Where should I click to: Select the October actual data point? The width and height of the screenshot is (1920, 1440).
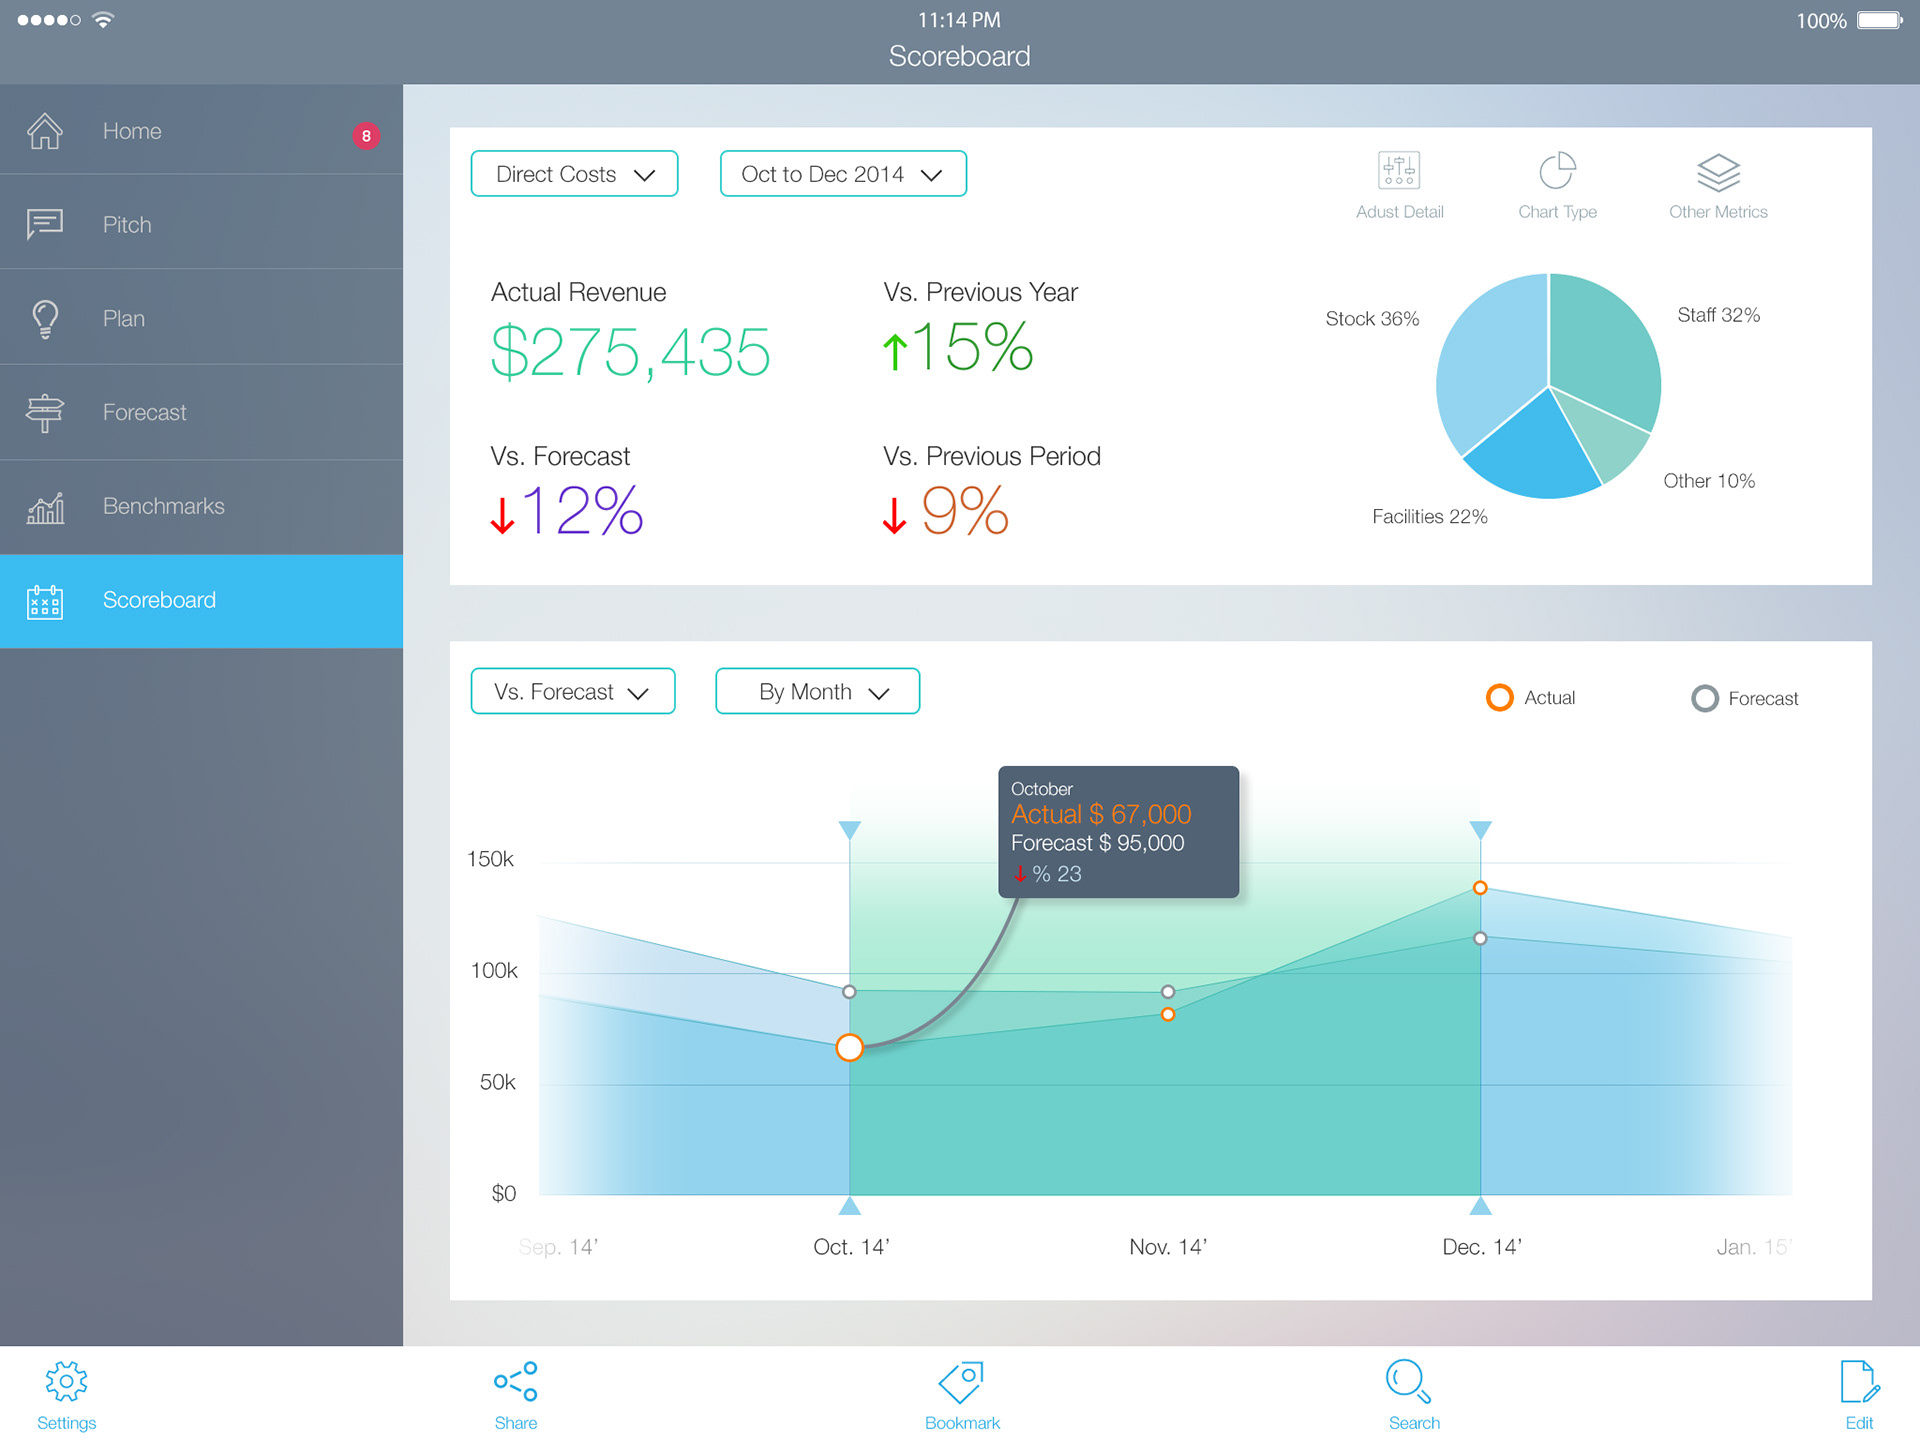click(x=849, y=1047)
